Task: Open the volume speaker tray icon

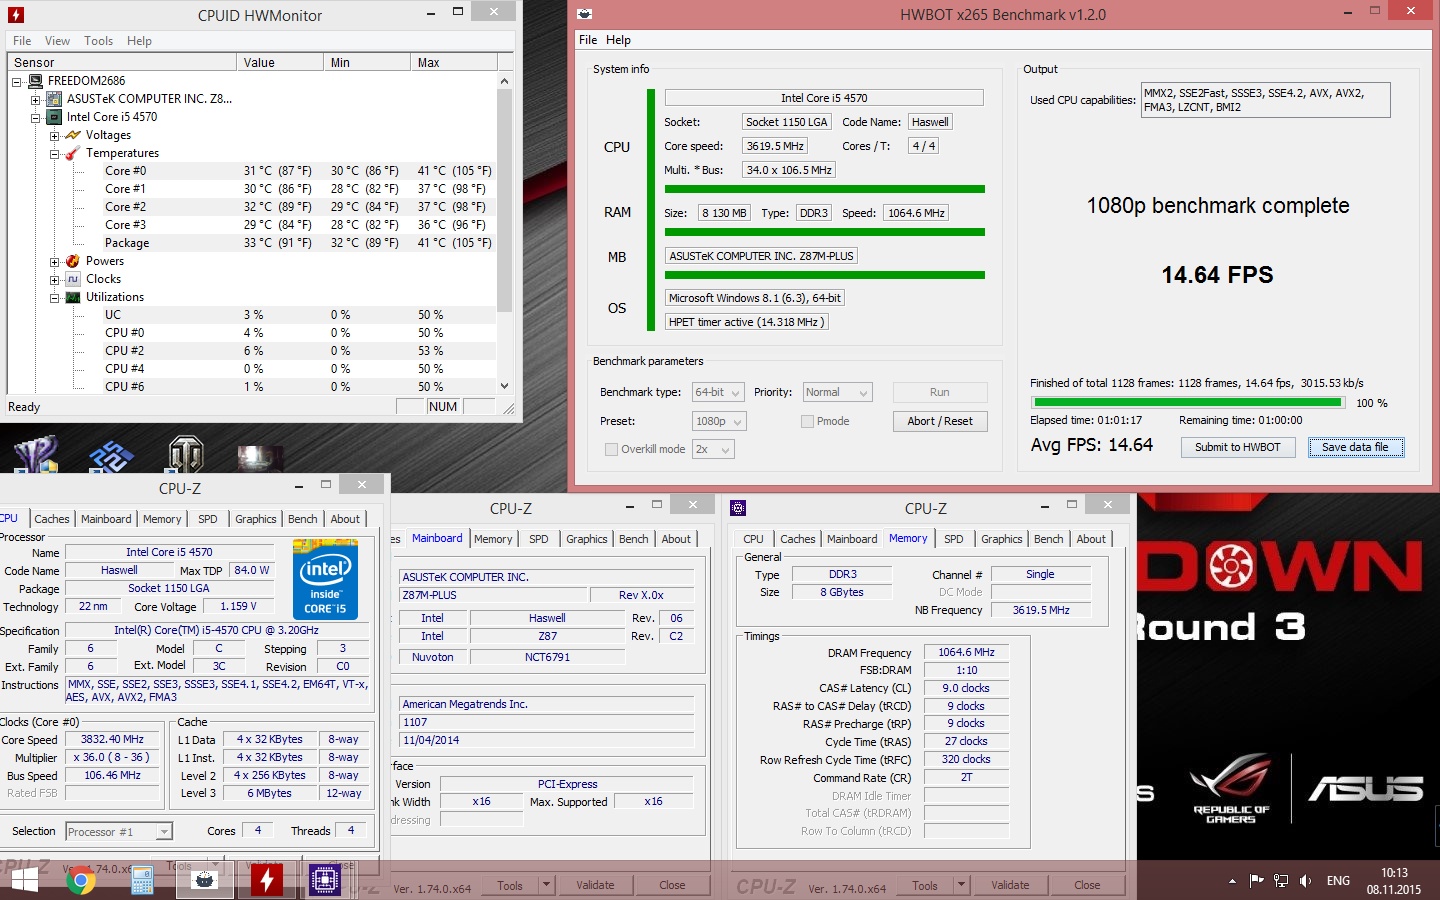Action: pos(1305,881)
